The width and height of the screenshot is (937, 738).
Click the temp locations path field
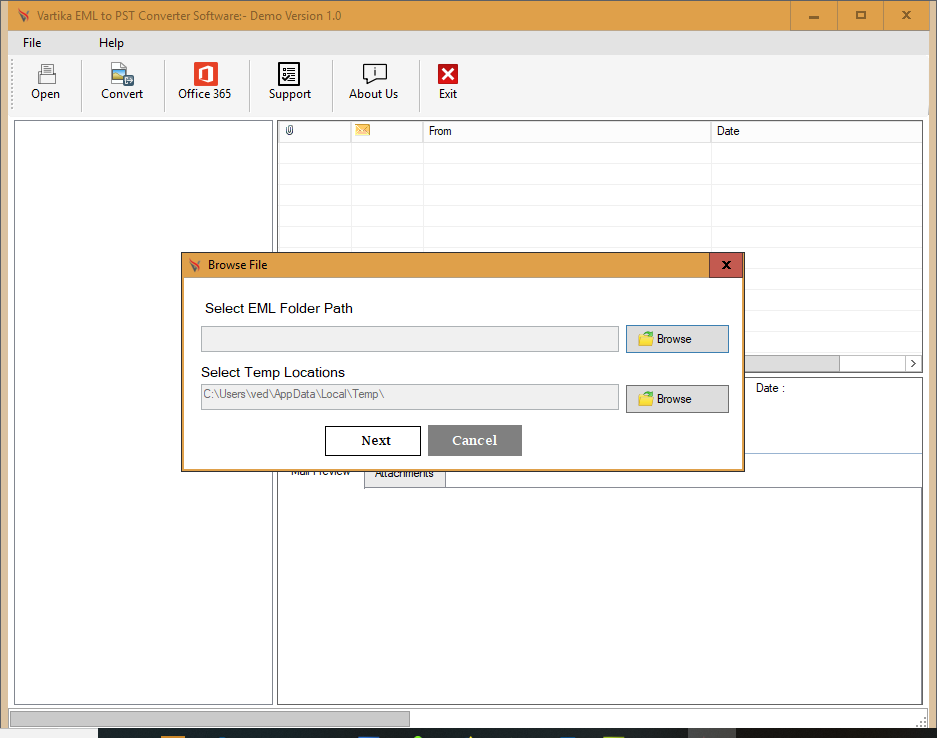(x=410, y=397)
